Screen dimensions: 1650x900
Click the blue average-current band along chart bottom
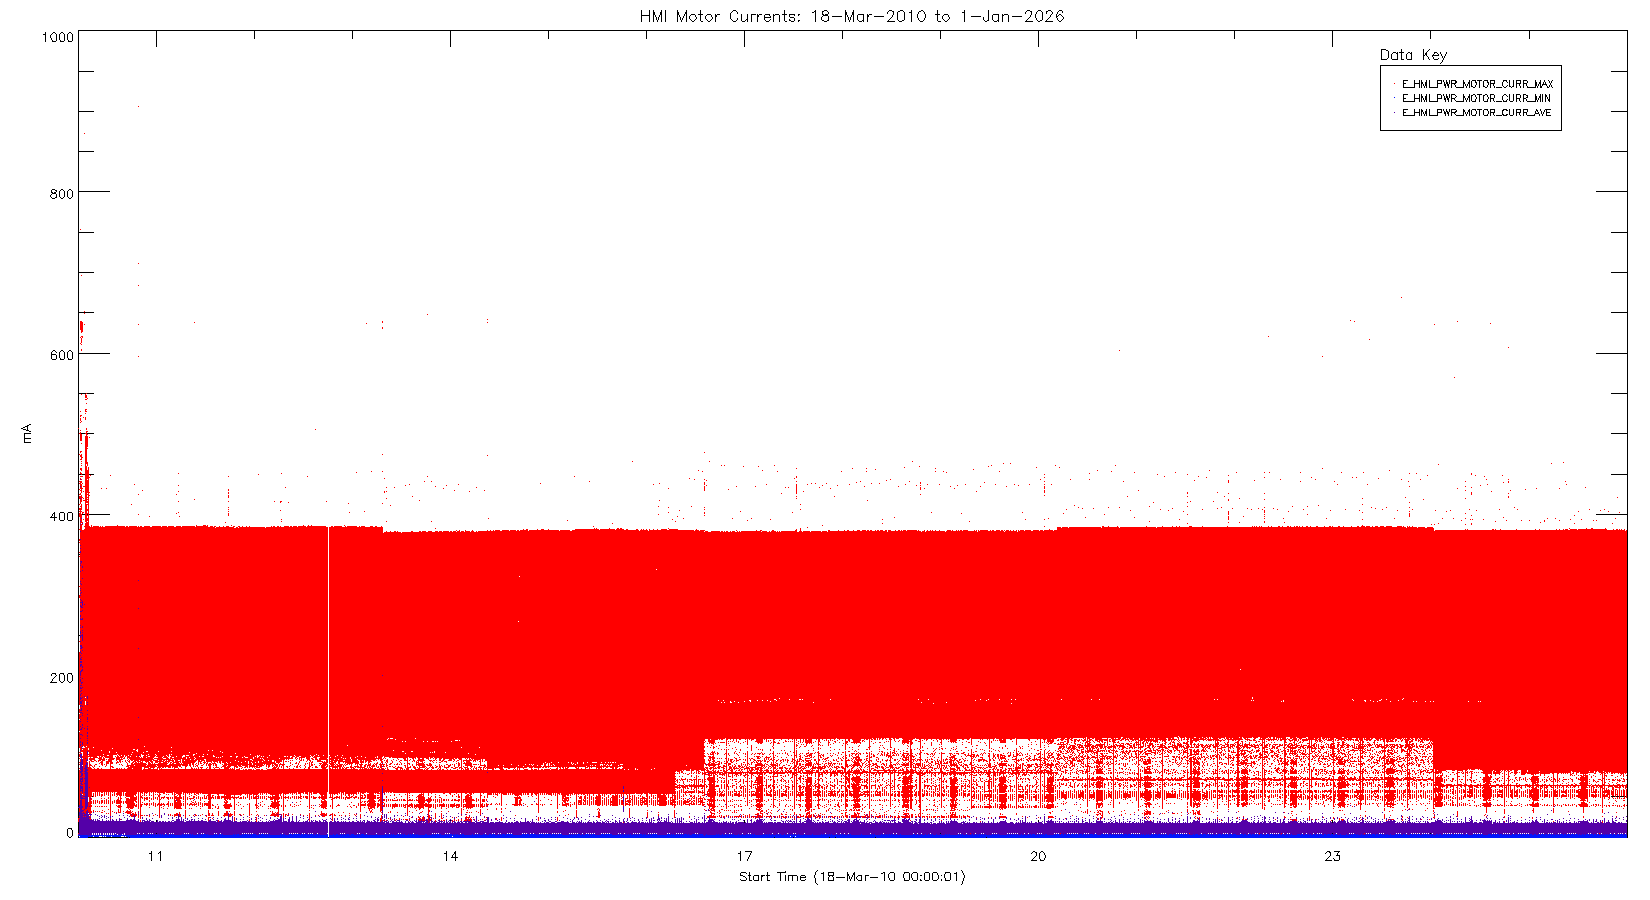pyautogui.click(x=850, y=828)
